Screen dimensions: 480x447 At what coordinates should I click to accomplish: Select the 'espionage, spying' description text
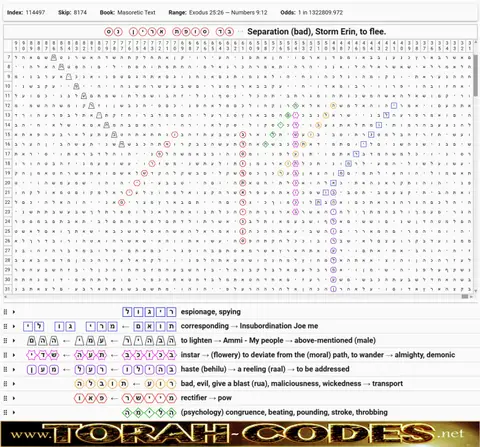click(x=211, y=312)
